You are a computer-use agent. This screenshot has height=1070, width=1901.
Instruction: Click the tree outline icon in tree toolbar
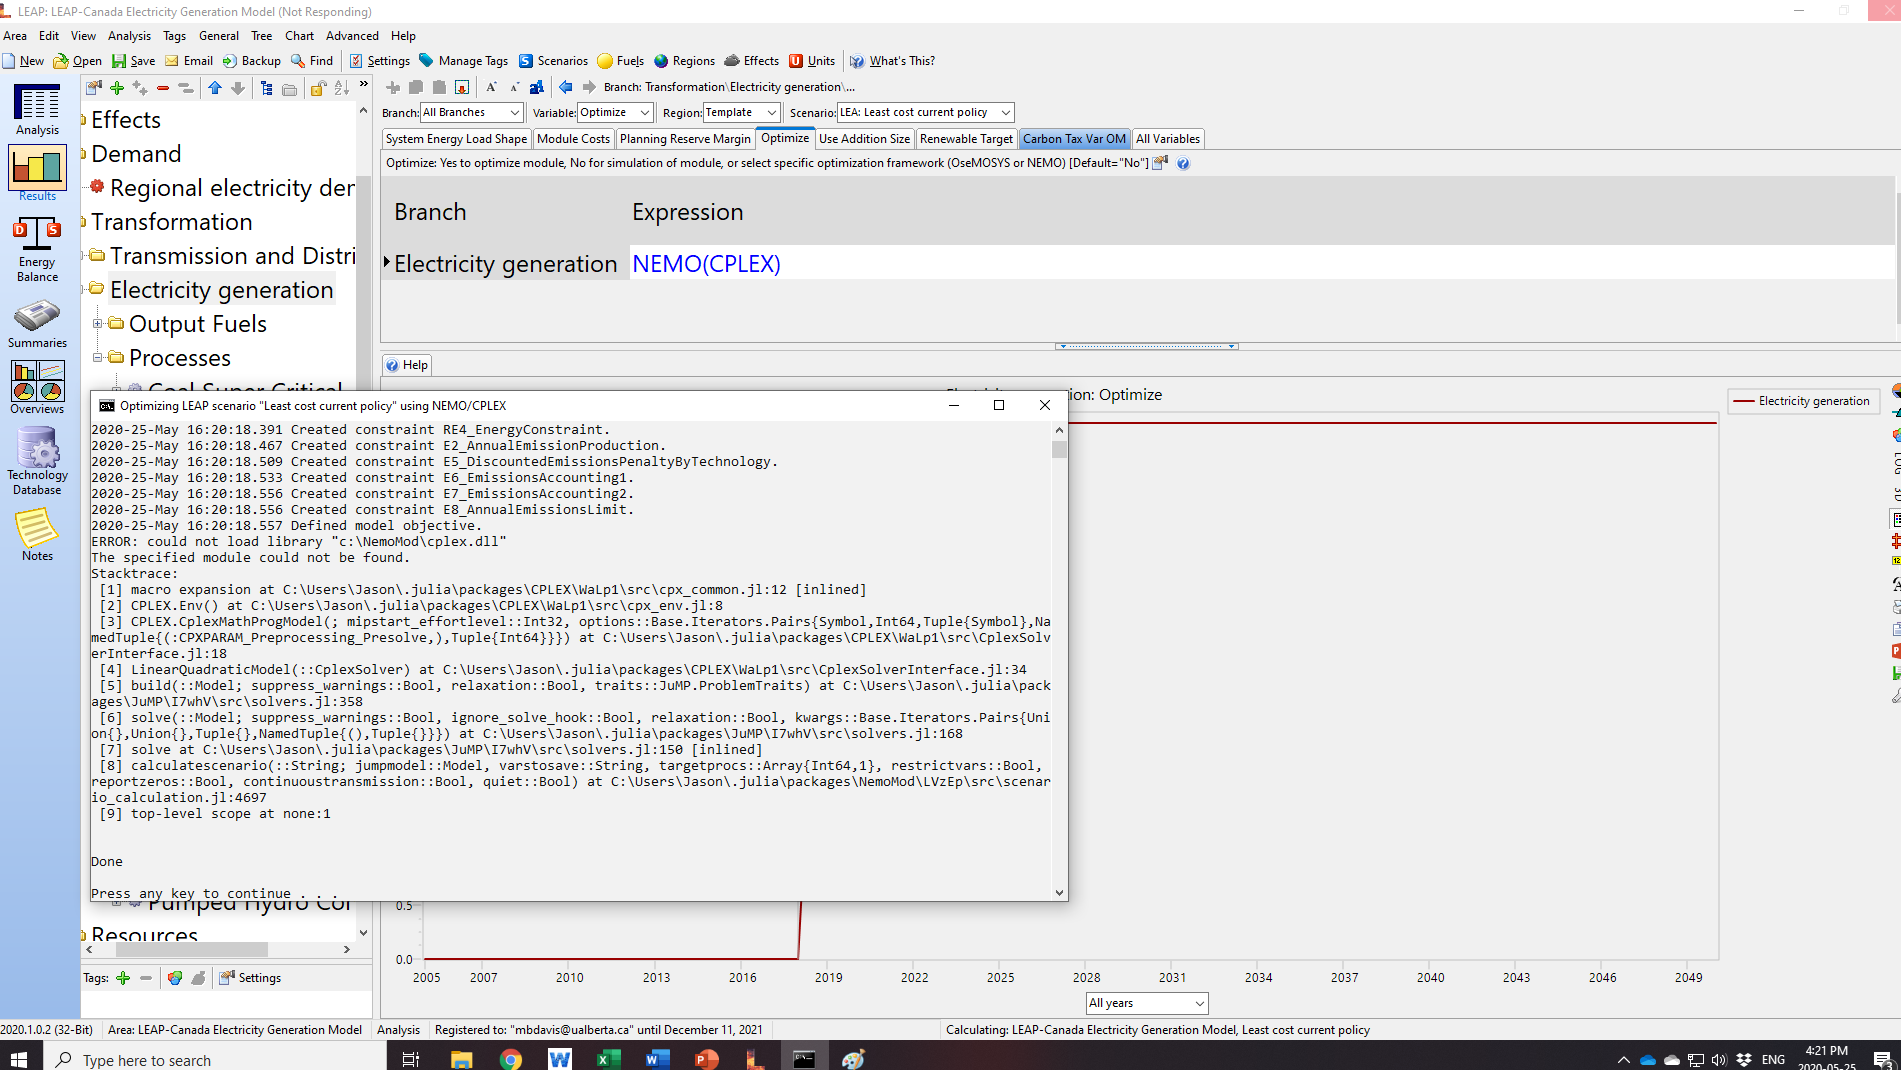tap(266, 88)
